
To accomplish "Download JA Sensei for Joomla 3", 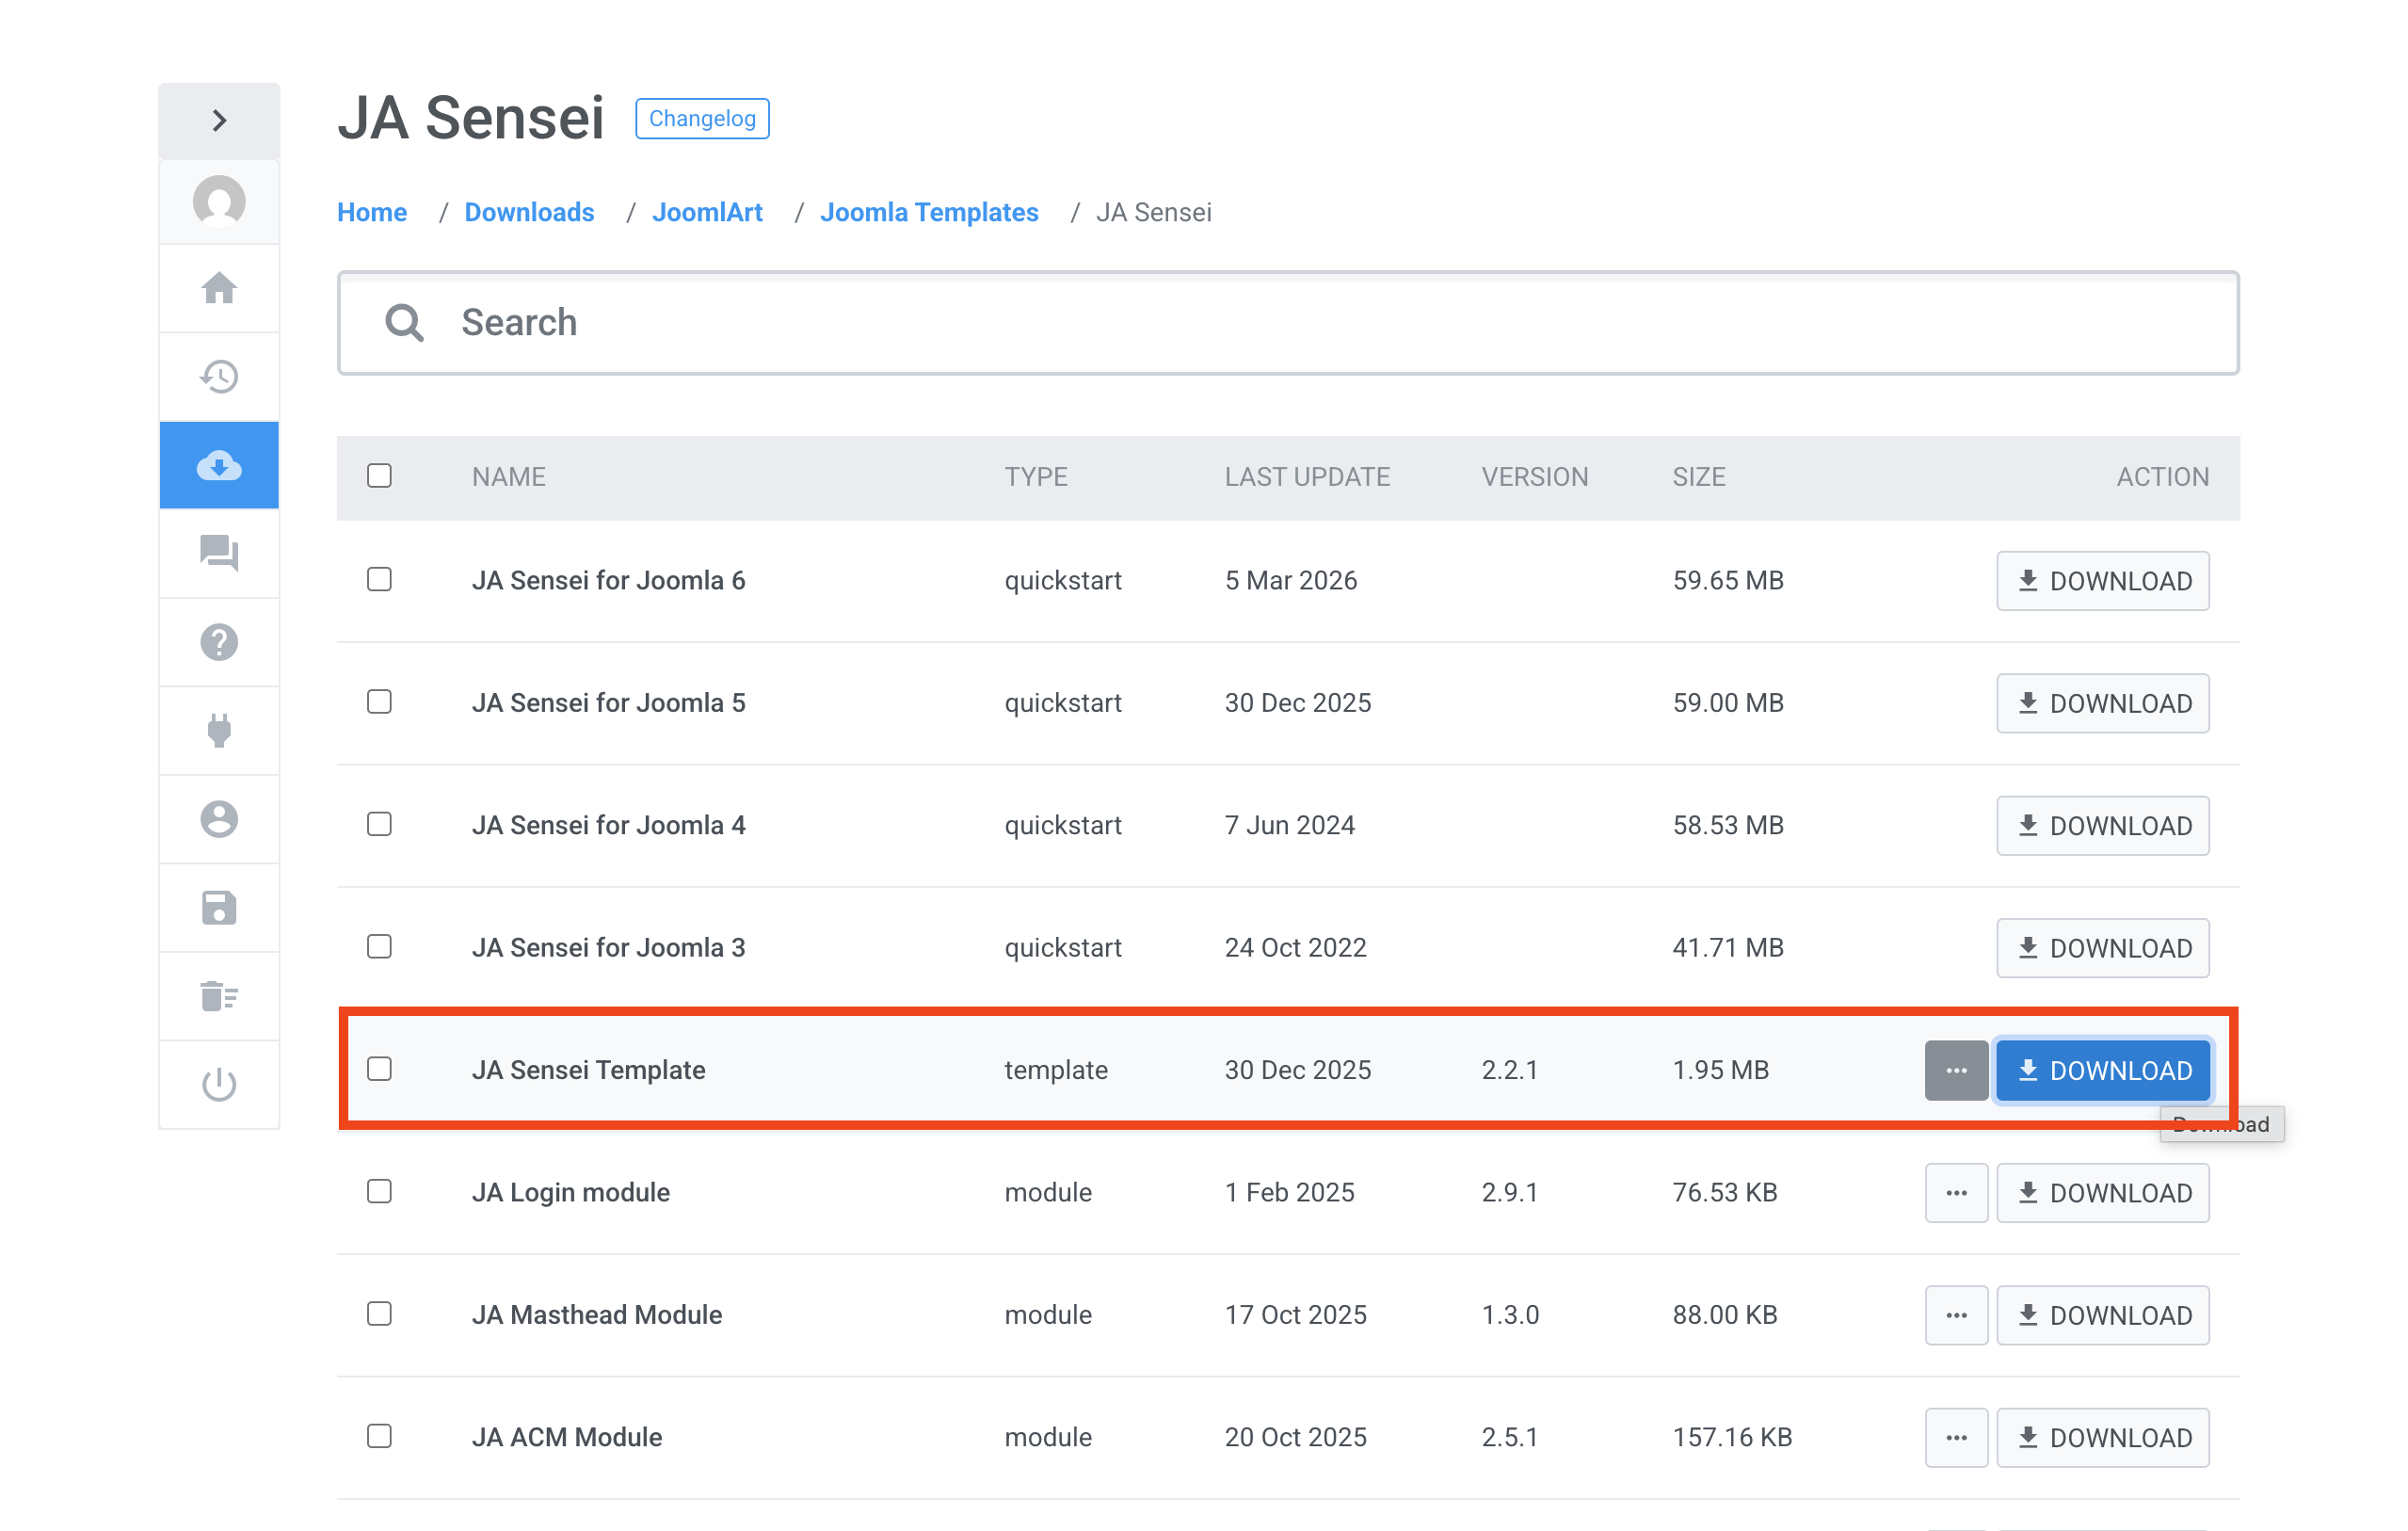I will point(2103,948).
